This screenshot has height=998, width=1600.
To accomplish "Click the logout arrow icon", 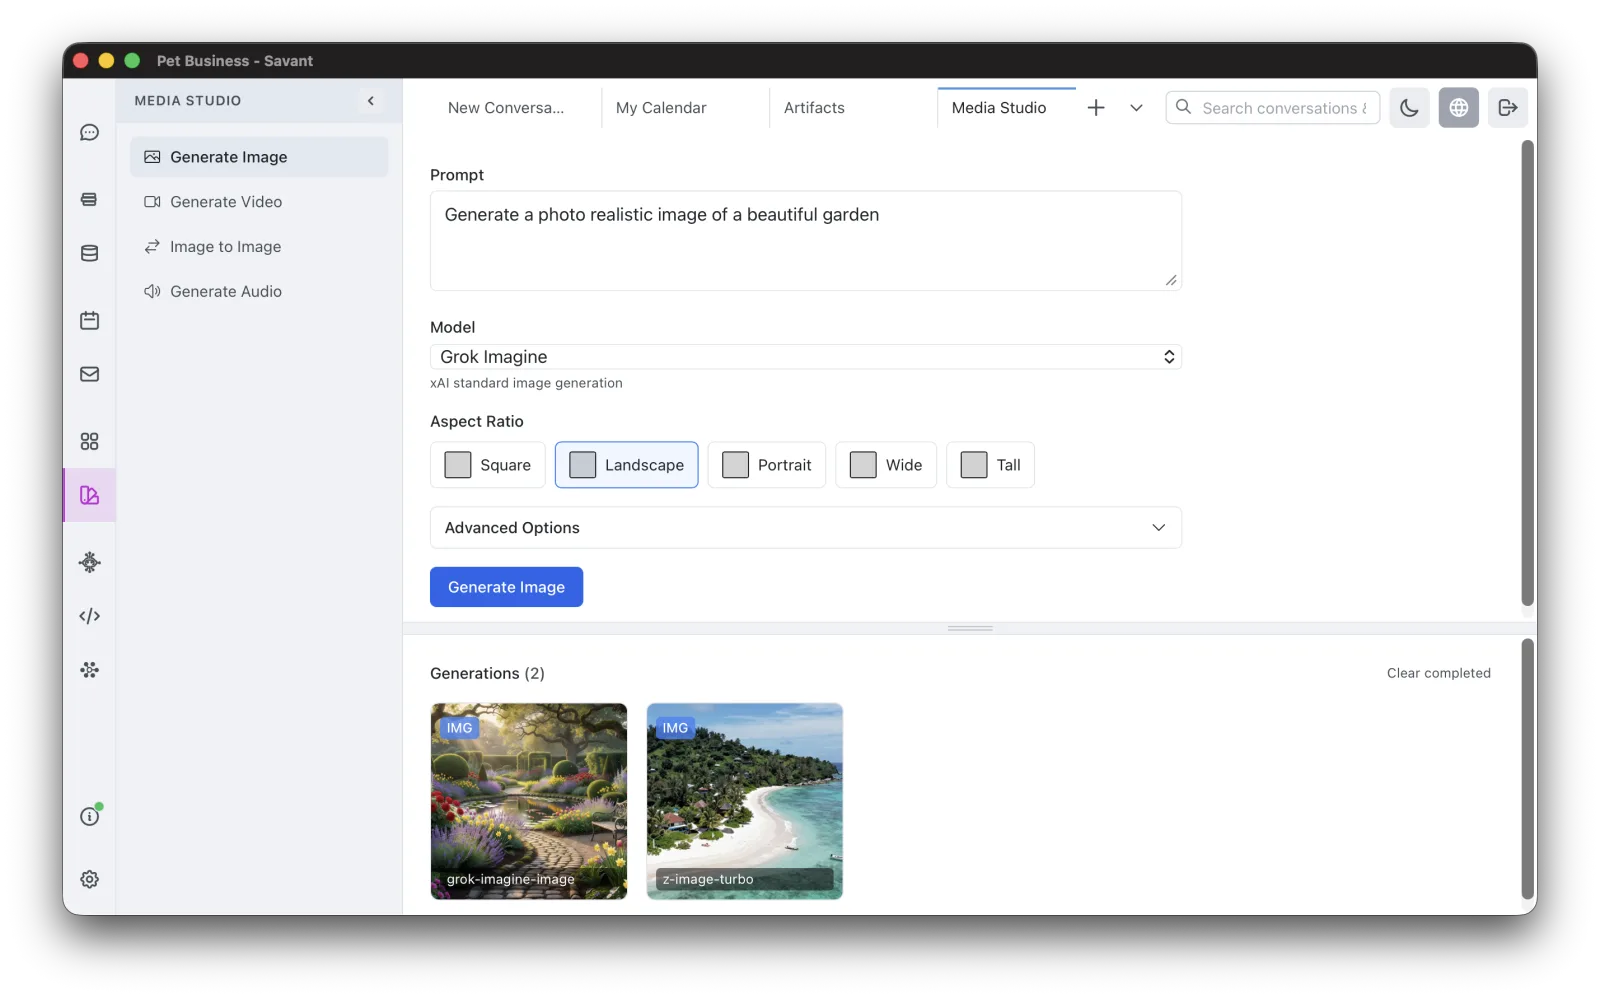I will pyautogui.click(x=1507, y=108).
